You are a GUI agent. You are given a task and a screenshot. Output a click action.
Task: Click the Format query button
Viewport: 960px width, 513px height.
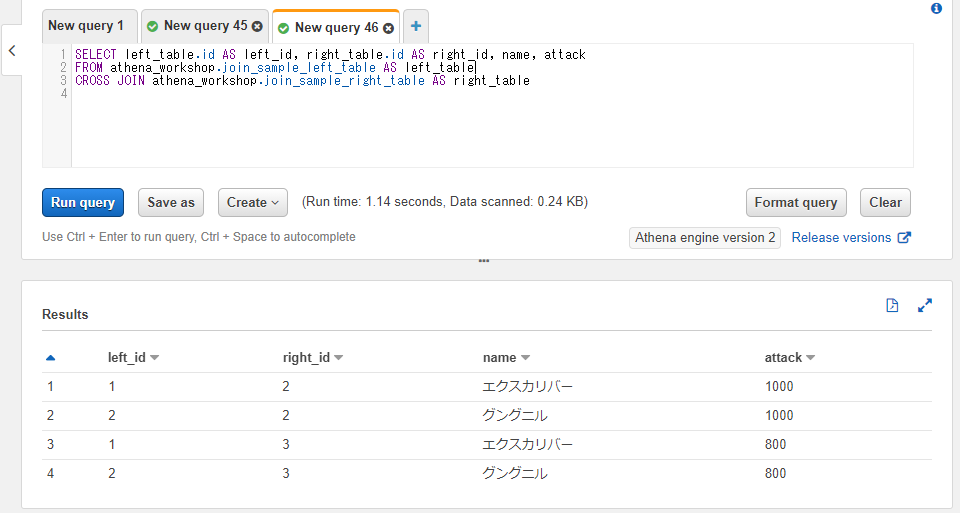tap(796, 203)
